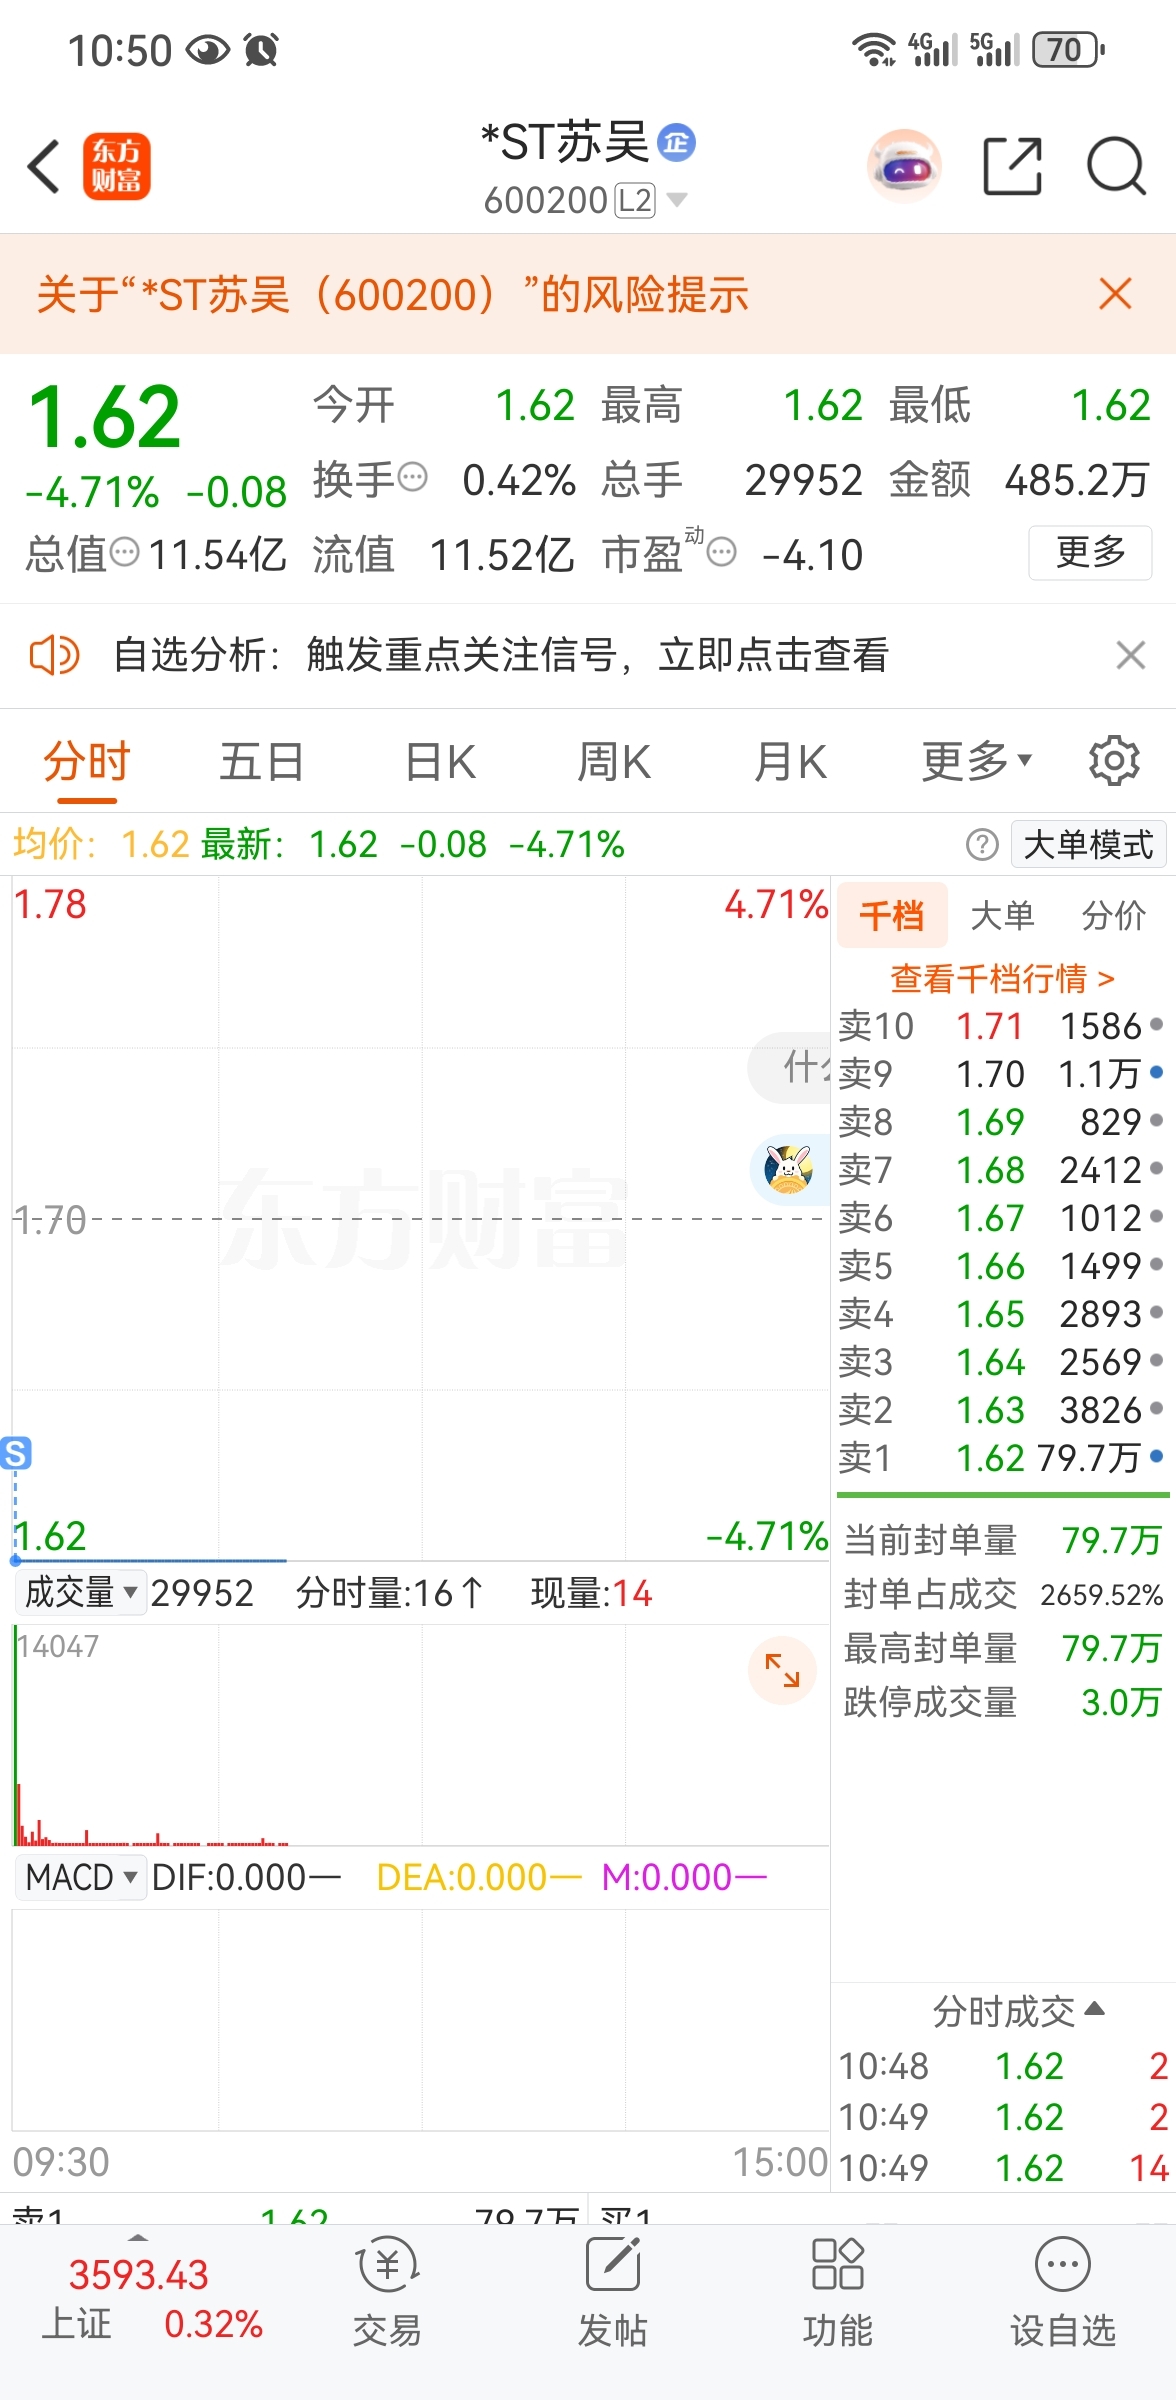Tap the back arrow icon
The height and width of the screenshot is (2400, 1176).
point(44,166)
